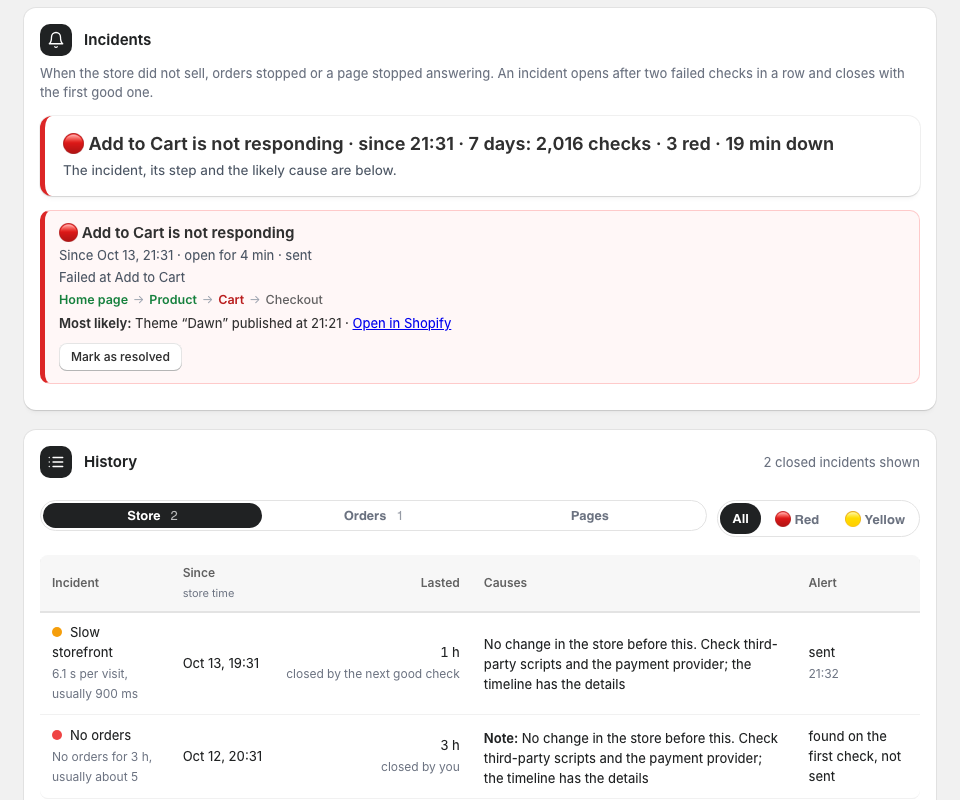
Task: Click the Incidents section heading
Action: 117,40
